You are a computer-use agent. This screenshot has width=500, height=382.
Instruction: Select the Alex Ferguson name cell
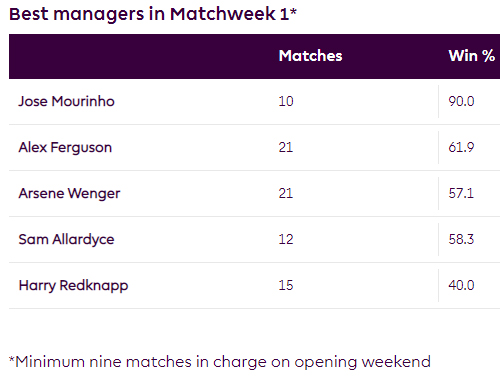click(x=65, y=147)
